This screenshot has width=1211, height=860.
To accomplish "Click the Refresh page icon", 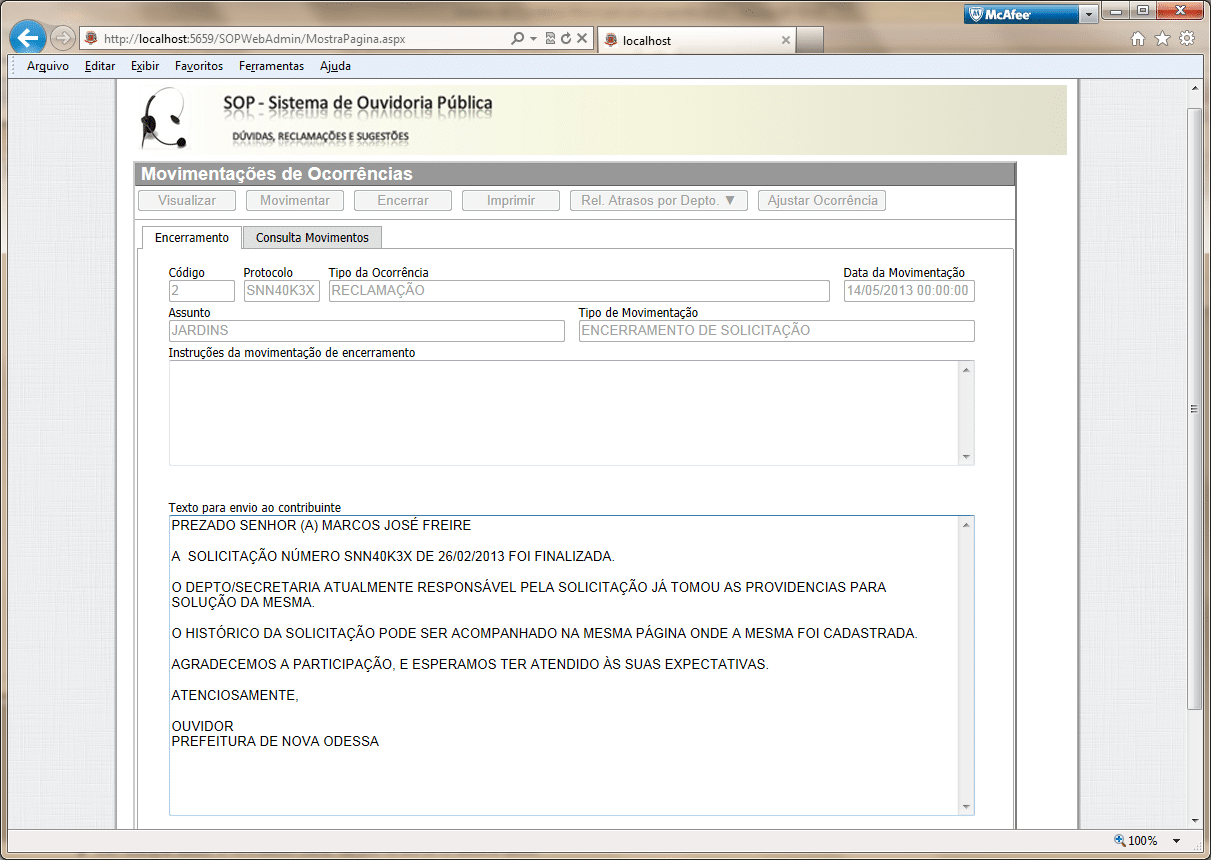I will tap(566, 39).
